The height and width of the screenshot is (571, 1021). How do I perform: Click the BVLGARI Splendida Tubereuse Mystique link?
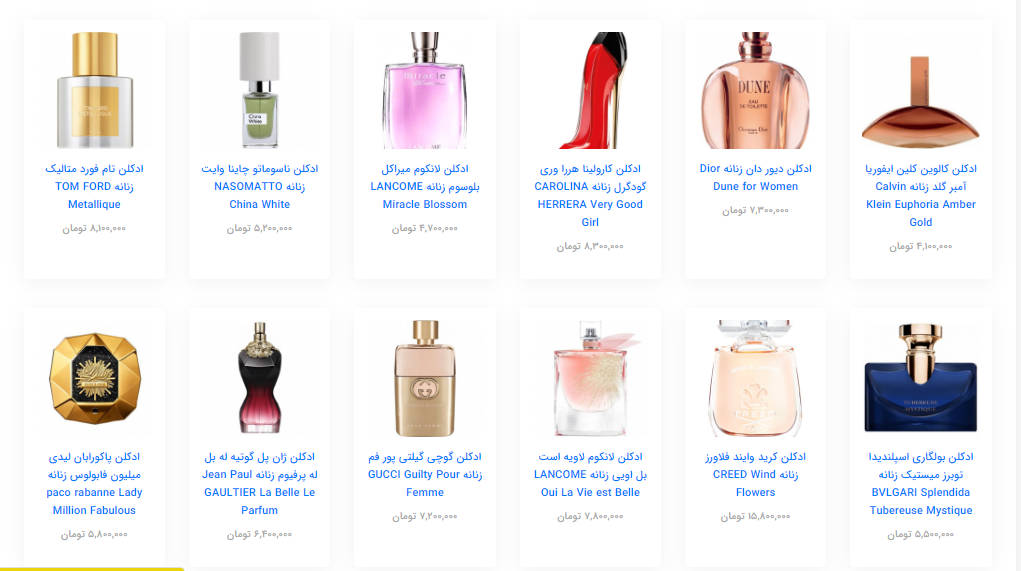click(921, 483)
